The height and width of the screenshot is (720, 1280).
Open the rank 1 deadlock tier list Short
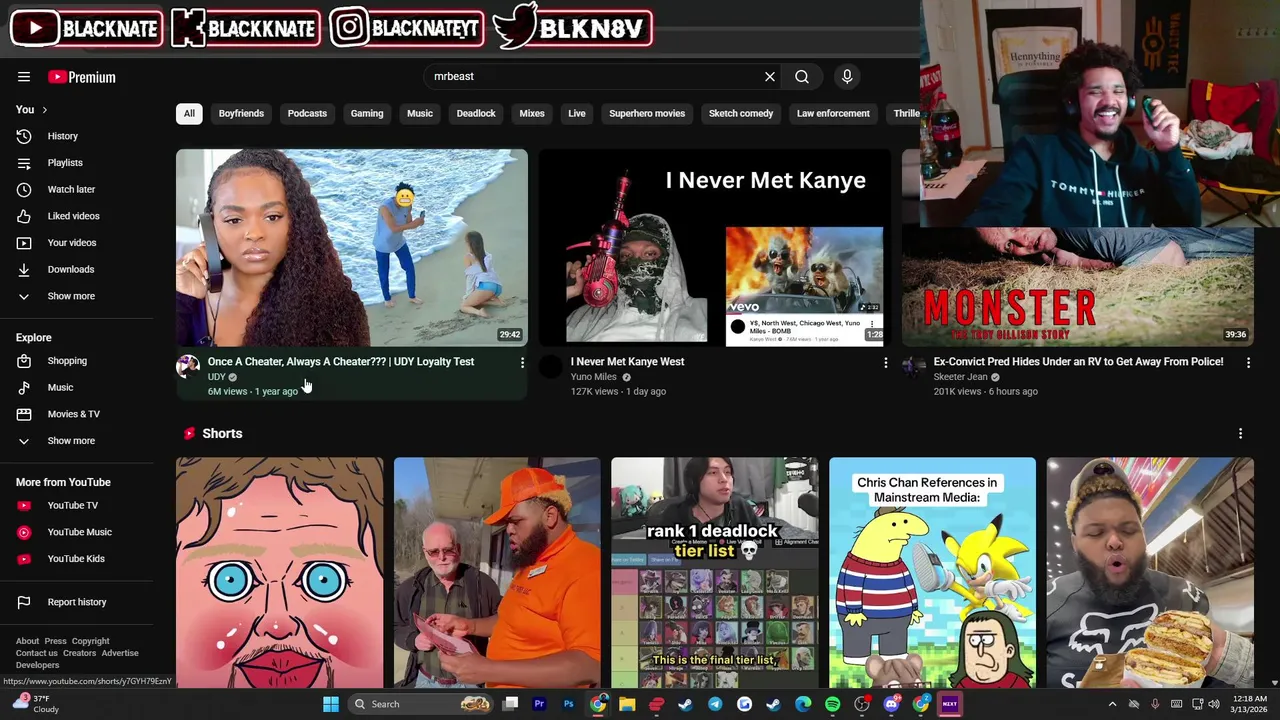[x=715, y=573]
